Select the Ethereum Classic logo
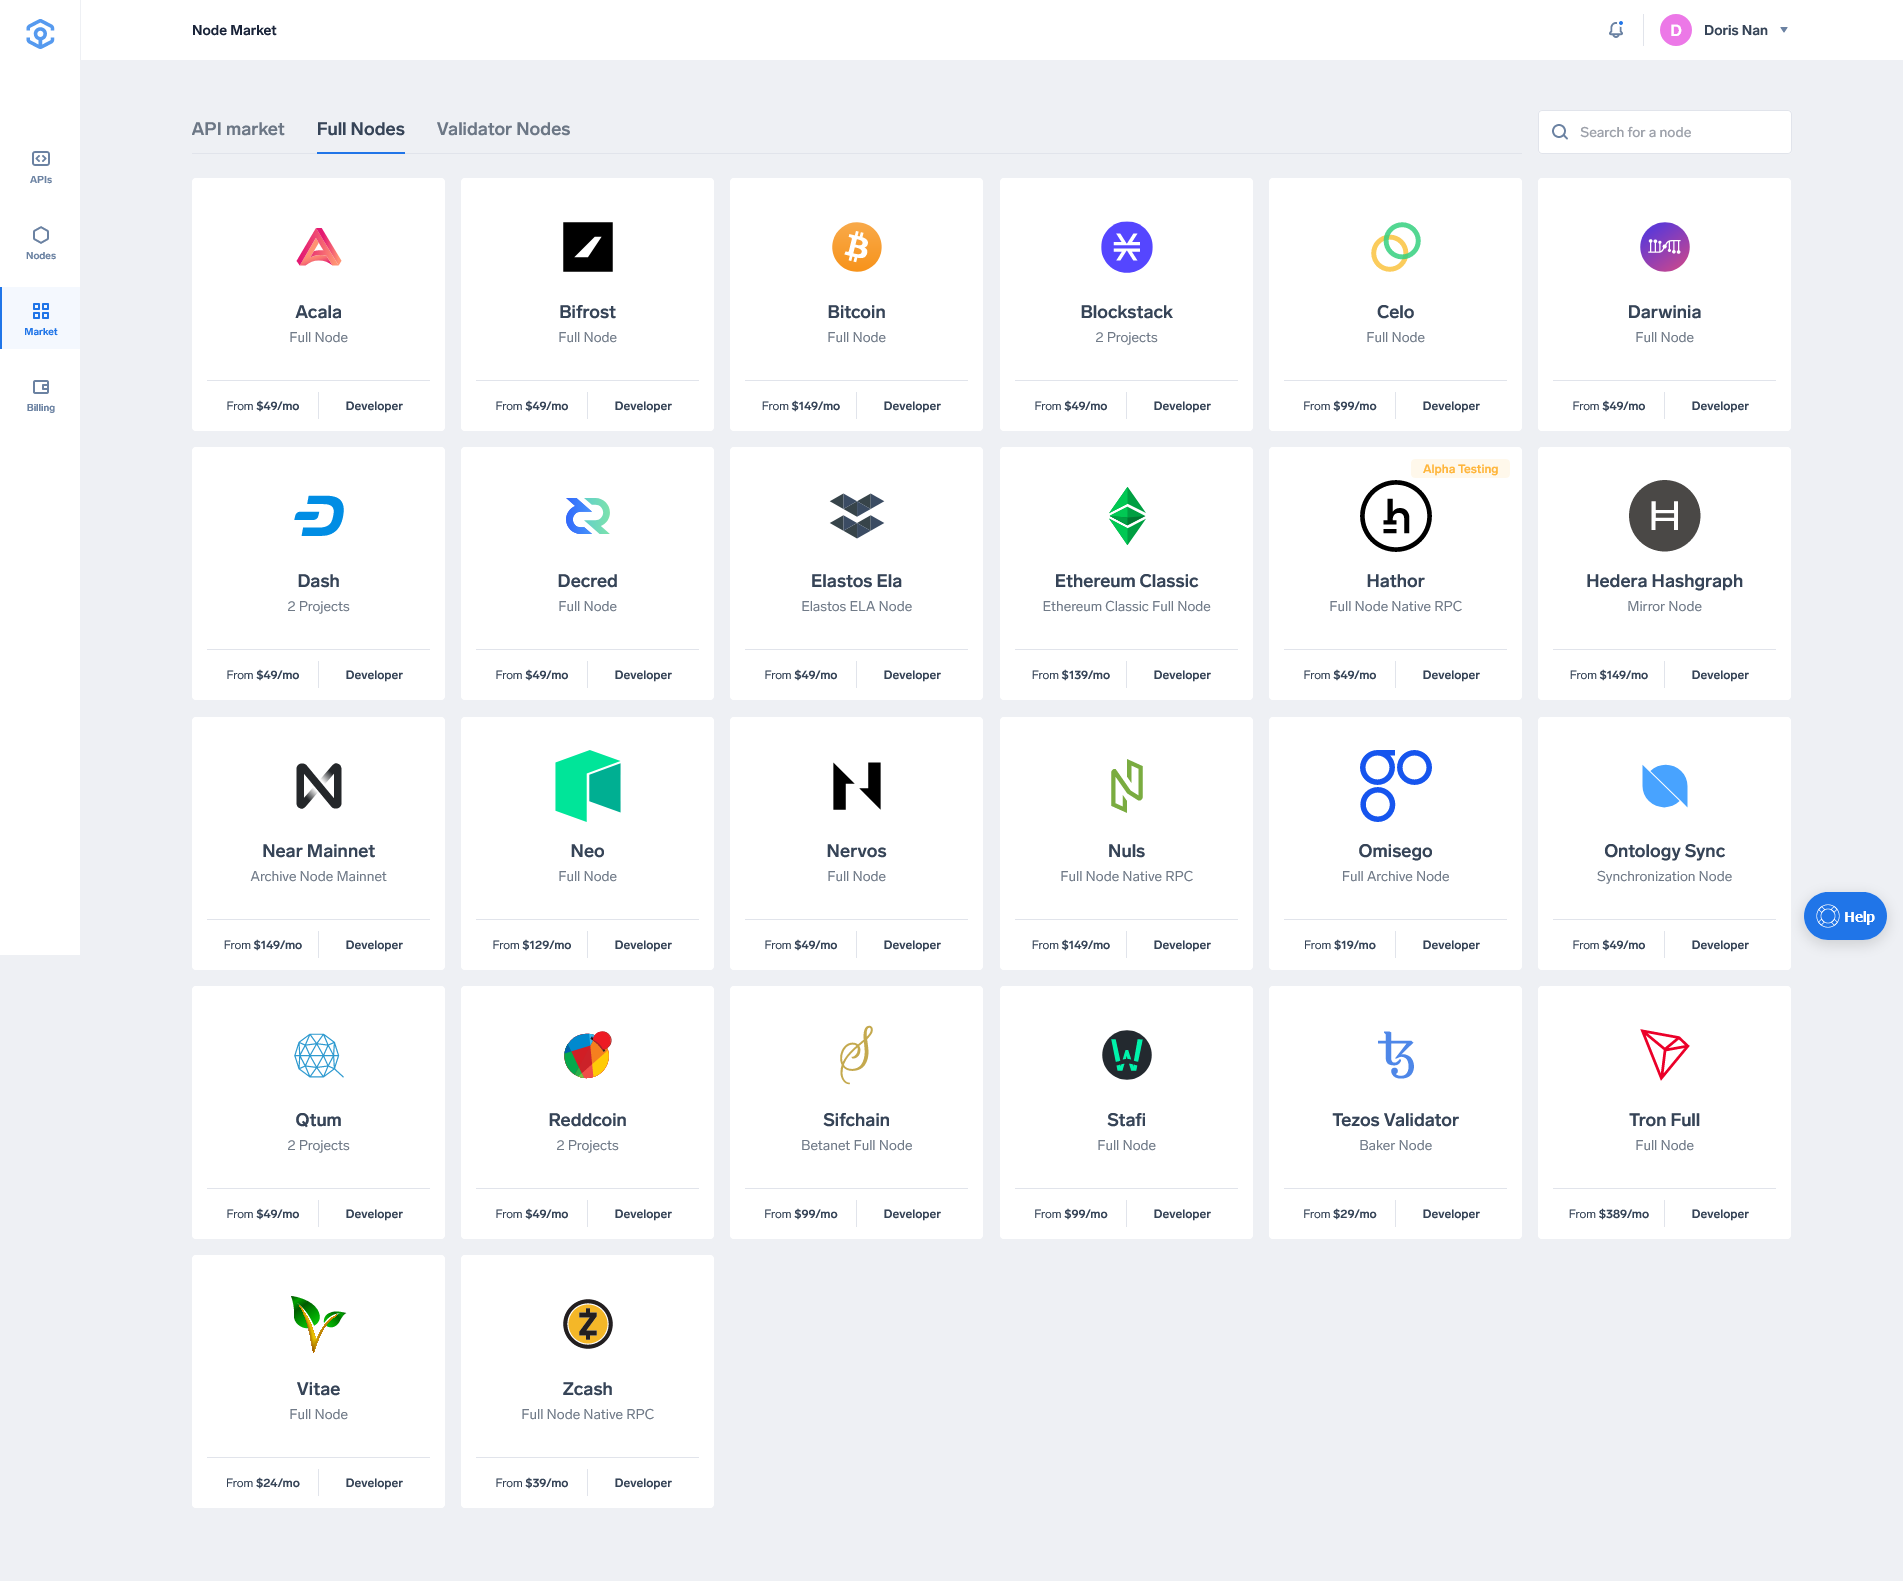1903x1581 pixels. point(1126,516)
